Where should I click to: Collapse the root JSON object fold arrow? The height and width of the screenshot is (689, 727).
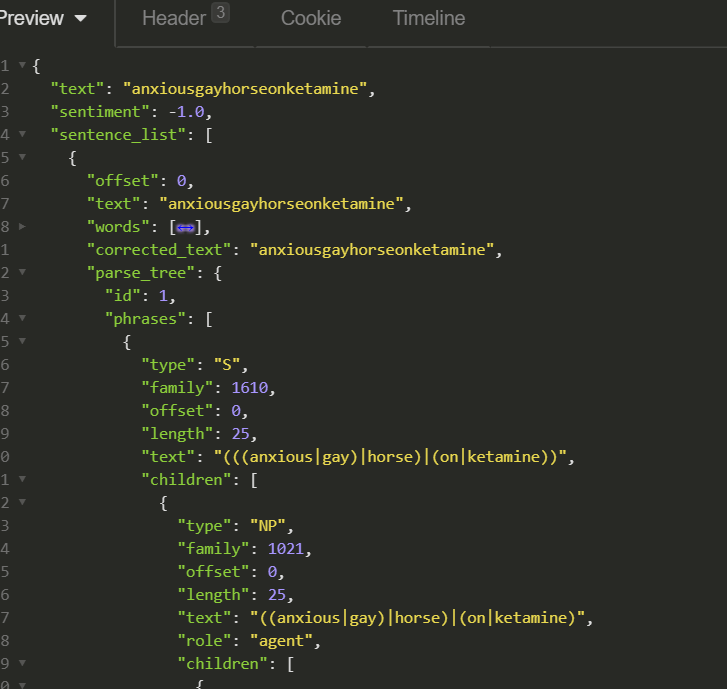22,66
